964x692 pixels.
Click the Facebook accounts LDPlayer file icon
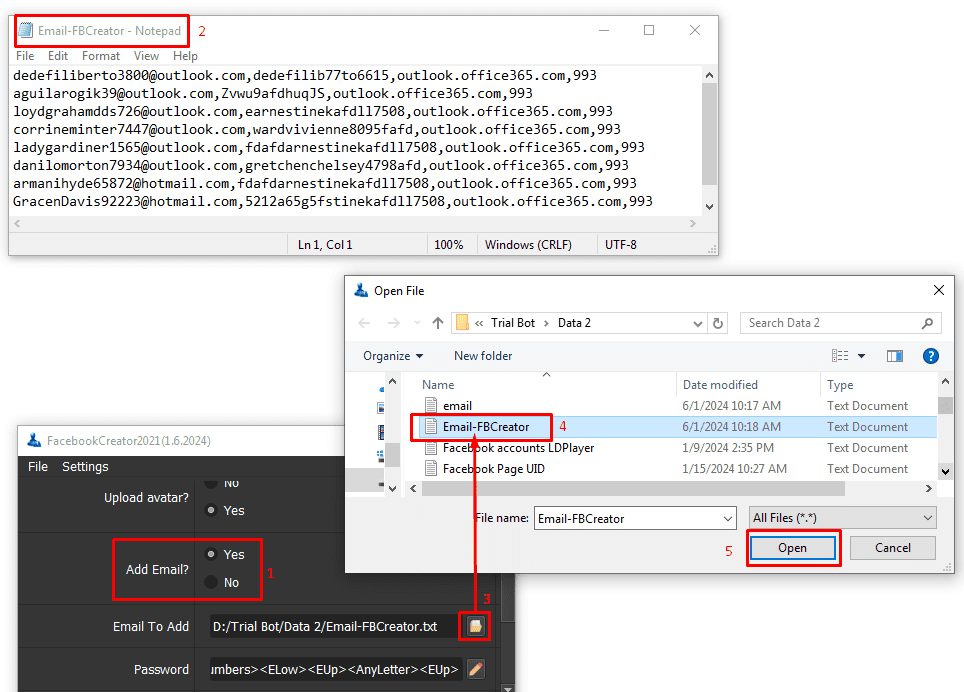tap(431, 447)
